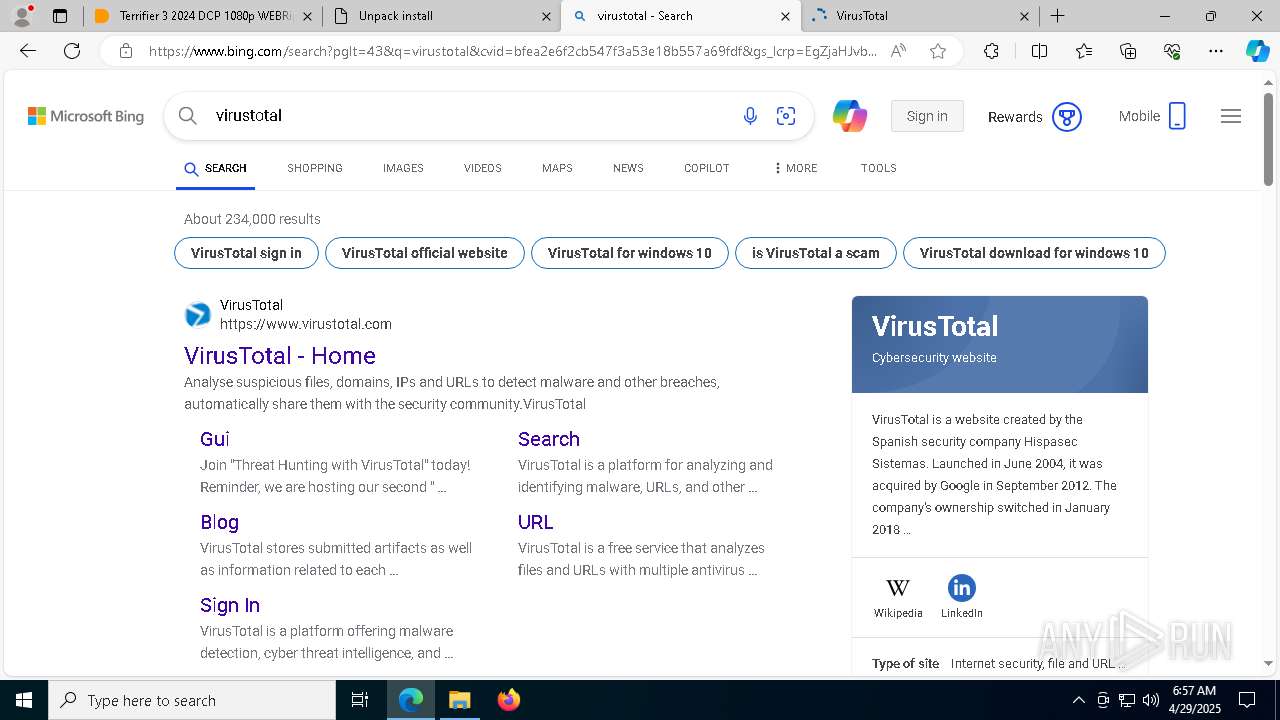Search using an image icon
This screenshot has width=1280, height=720.
(x=786, y=116)
